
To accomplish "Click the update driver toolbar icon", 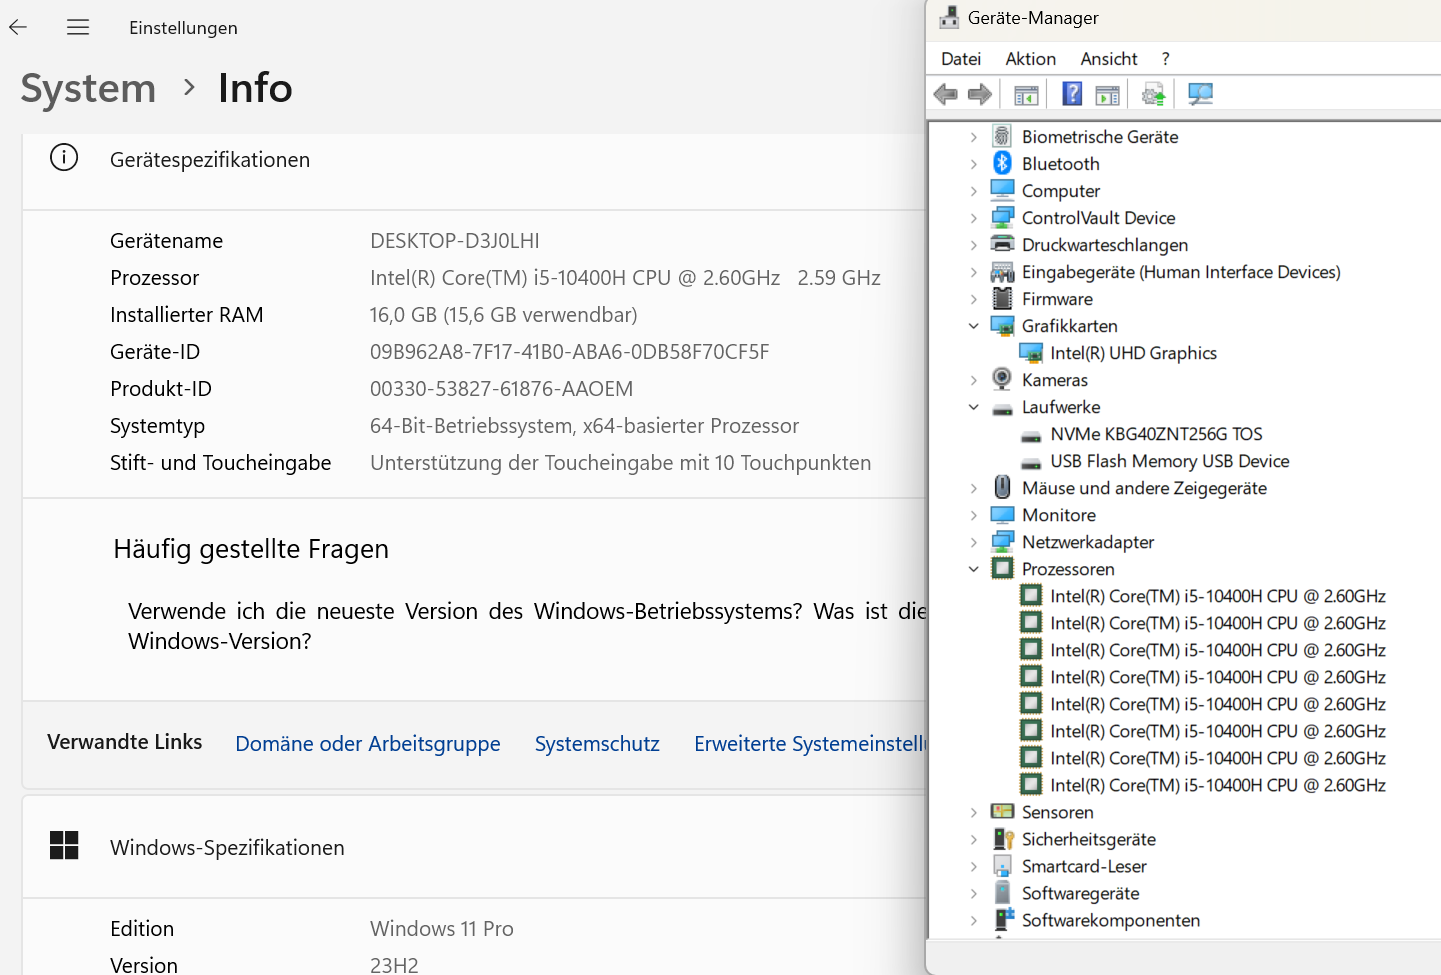I will coord(1154,94).
